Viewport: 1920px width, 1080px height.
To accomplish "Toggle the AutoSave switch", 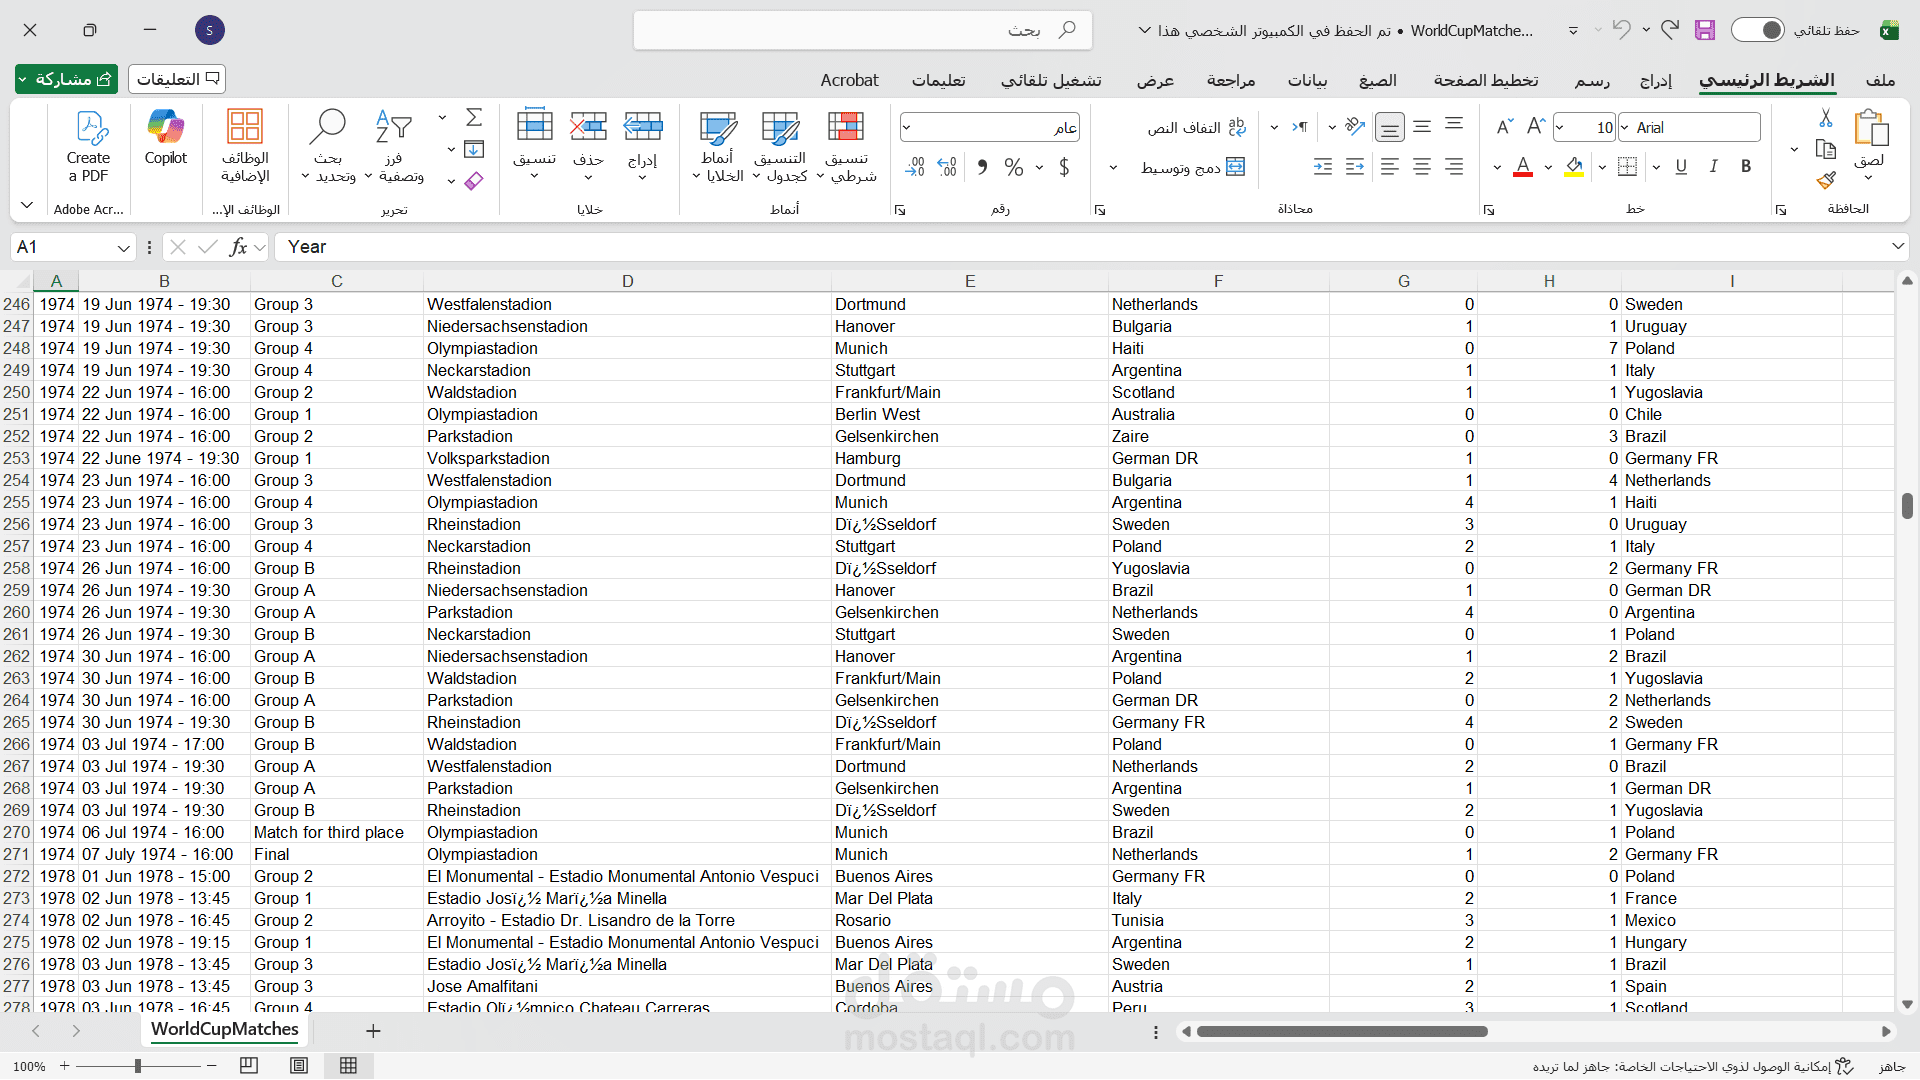I will pos(1757,30).
